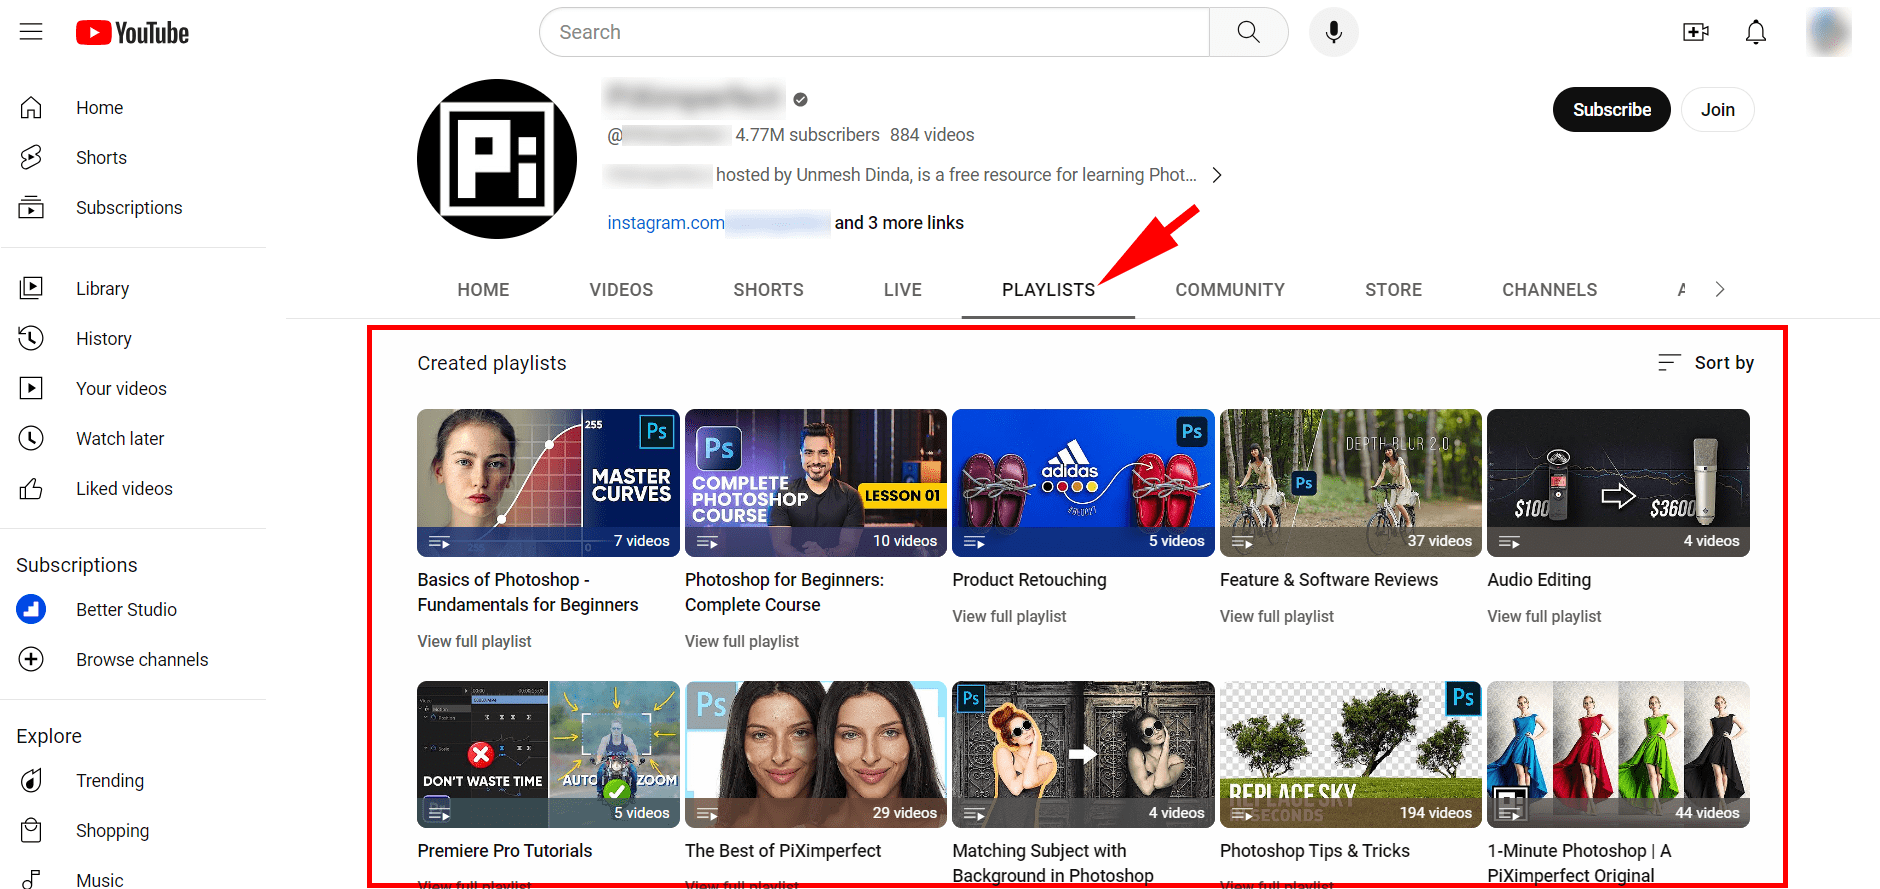Open the hamburger guide menu
This screenshot has height=889, width=1880.
coord(31,32)
